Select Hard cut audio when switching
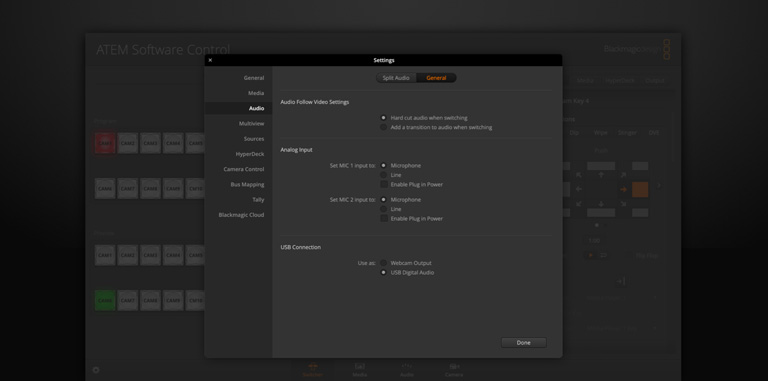This screenshot has height=381, width=768. pyautogui.click(x=384, y=118)
